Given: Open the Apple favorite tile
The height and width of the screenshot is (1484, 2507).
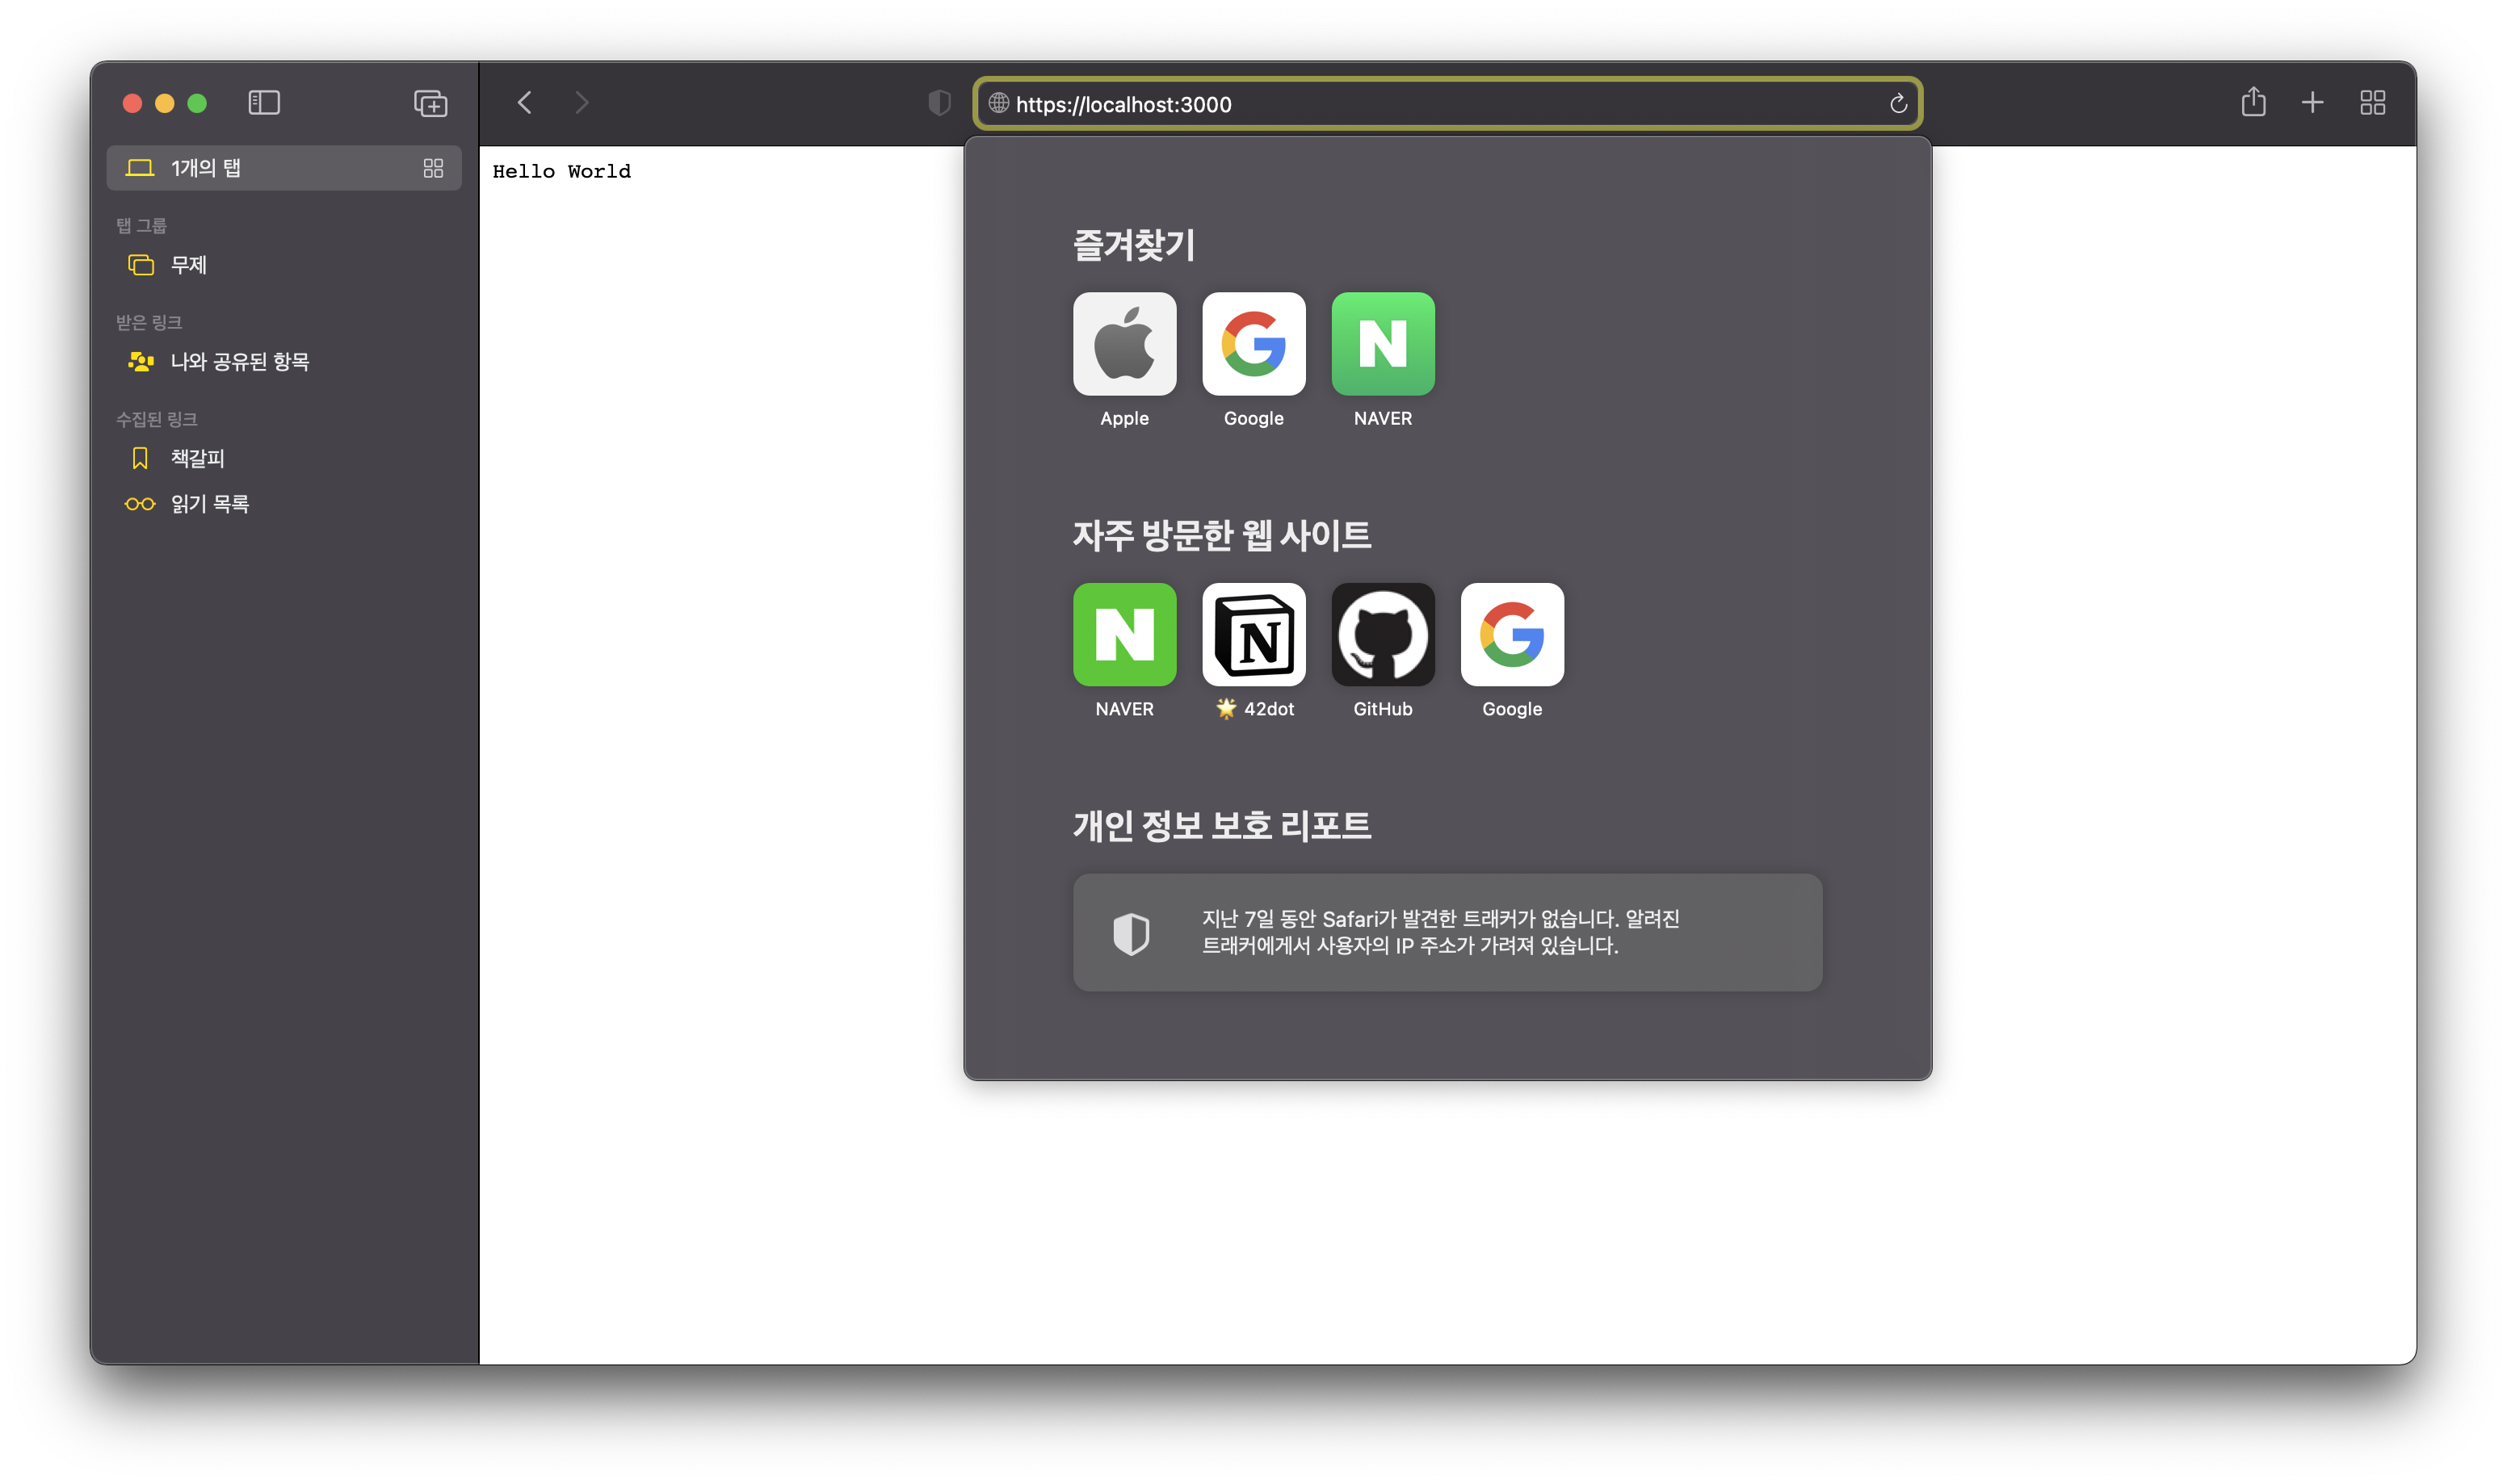Looking at the screenshot, I should (1124, 344).
